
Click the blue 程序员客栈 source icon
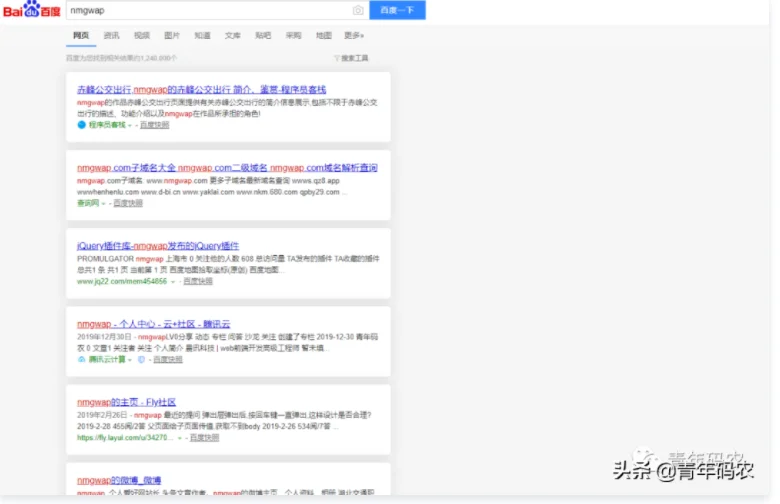point(82,125)
